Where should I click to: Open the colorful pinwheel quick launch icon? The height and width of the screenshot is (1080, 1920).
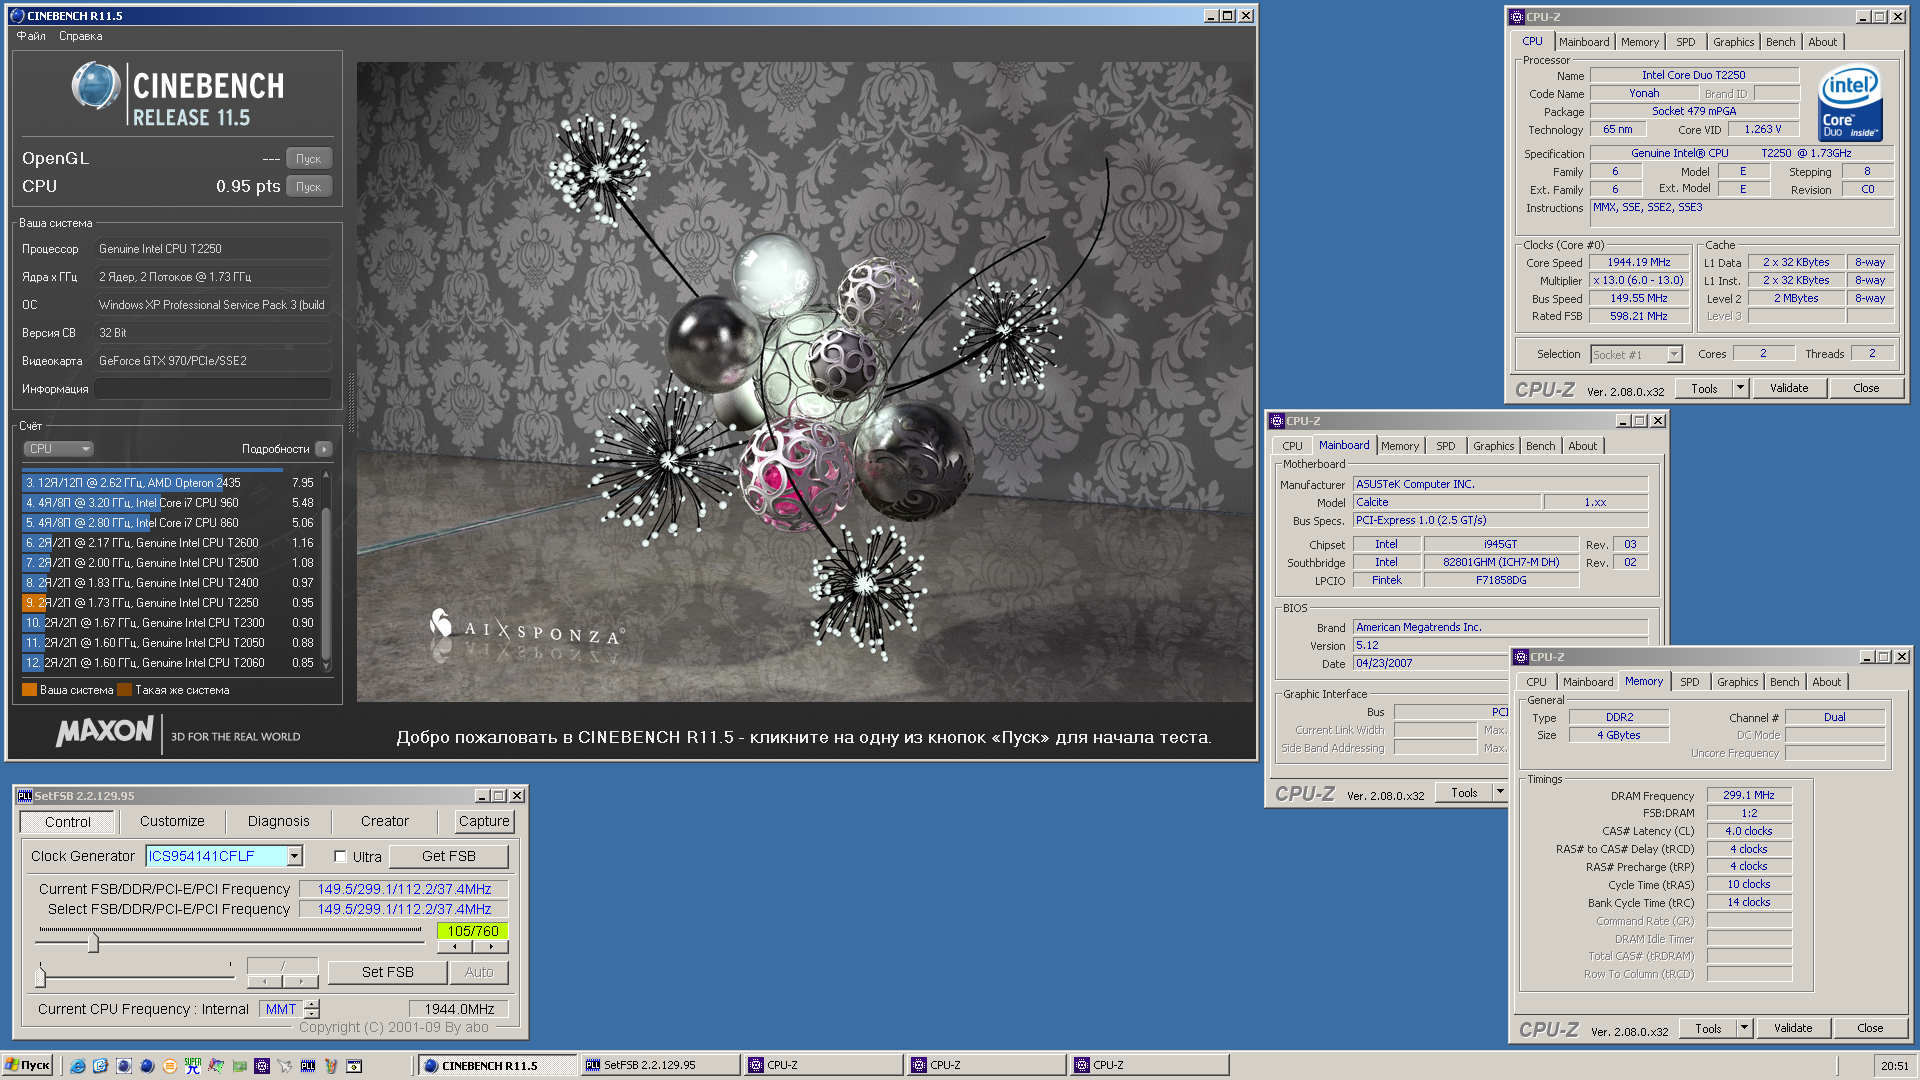[216, 1066]
